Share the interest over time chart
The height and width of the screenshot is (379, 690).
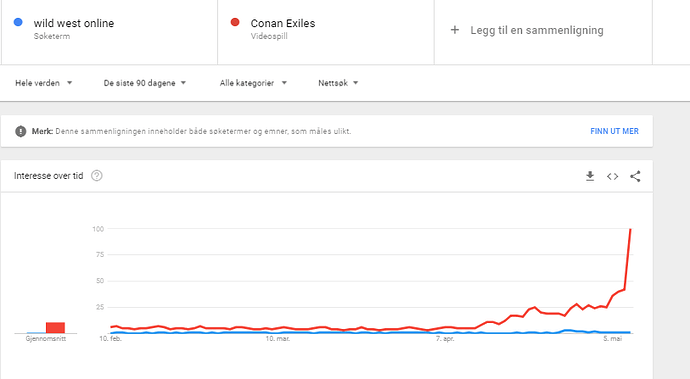tap(635, 176)
